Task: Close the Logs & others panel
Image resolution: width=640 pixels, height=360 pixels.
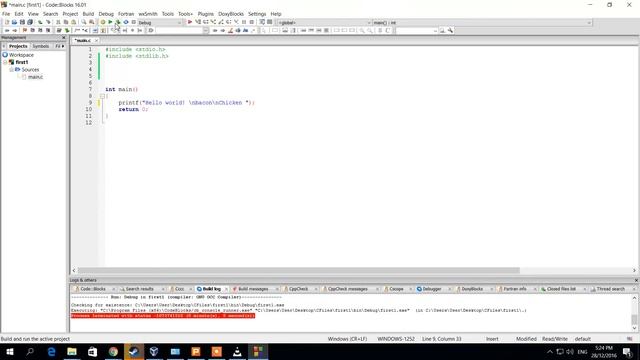Action: (x=636, y=280)
